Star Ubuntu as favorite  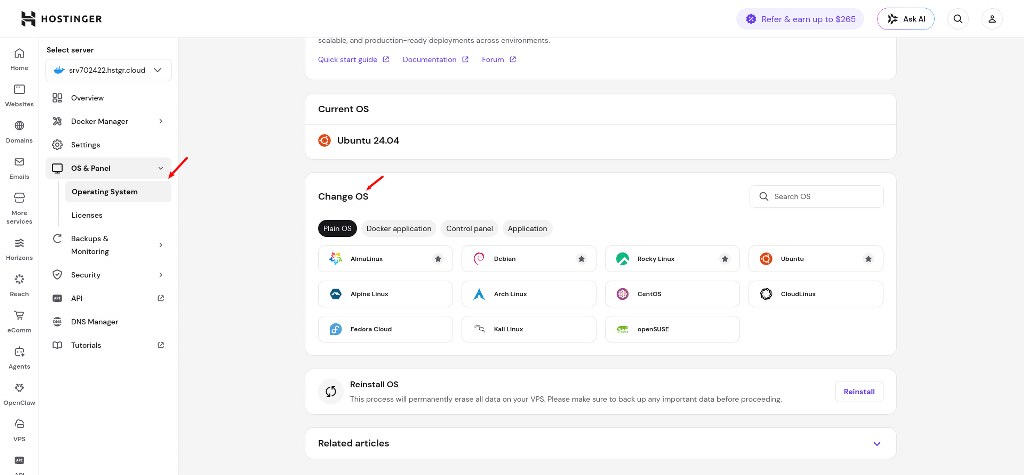[x=868, y=259]
